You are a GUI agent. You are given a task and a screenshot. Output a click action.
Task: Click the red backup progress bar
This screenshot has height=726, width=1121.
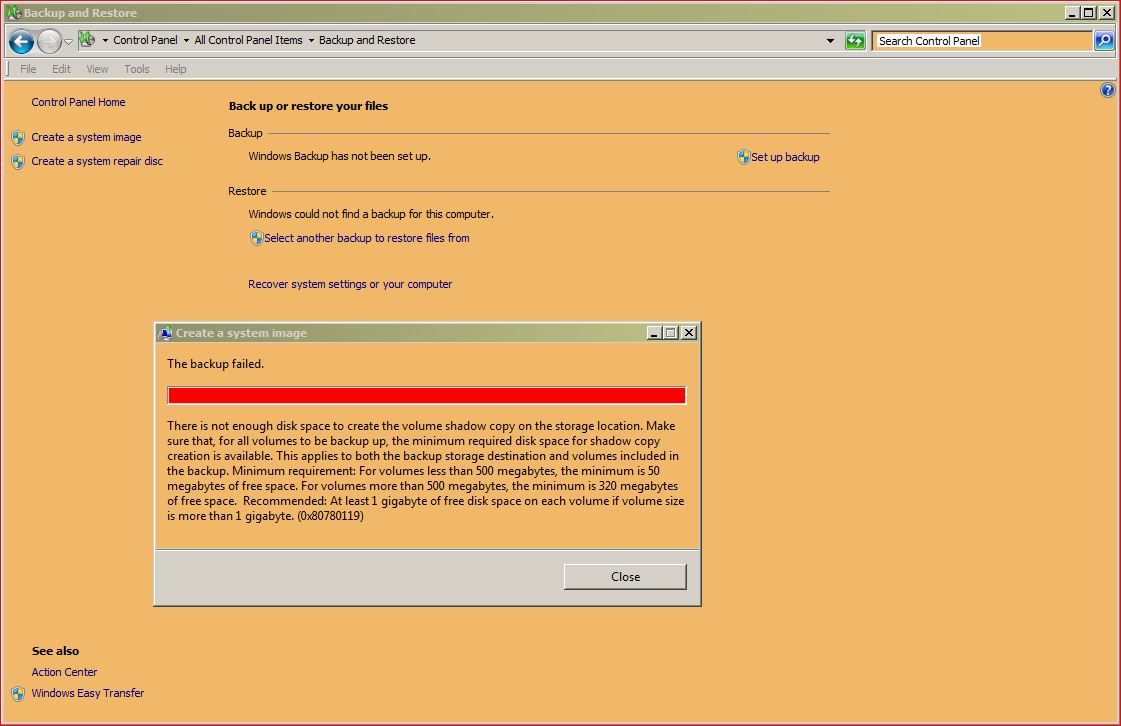tap(427, 396)
